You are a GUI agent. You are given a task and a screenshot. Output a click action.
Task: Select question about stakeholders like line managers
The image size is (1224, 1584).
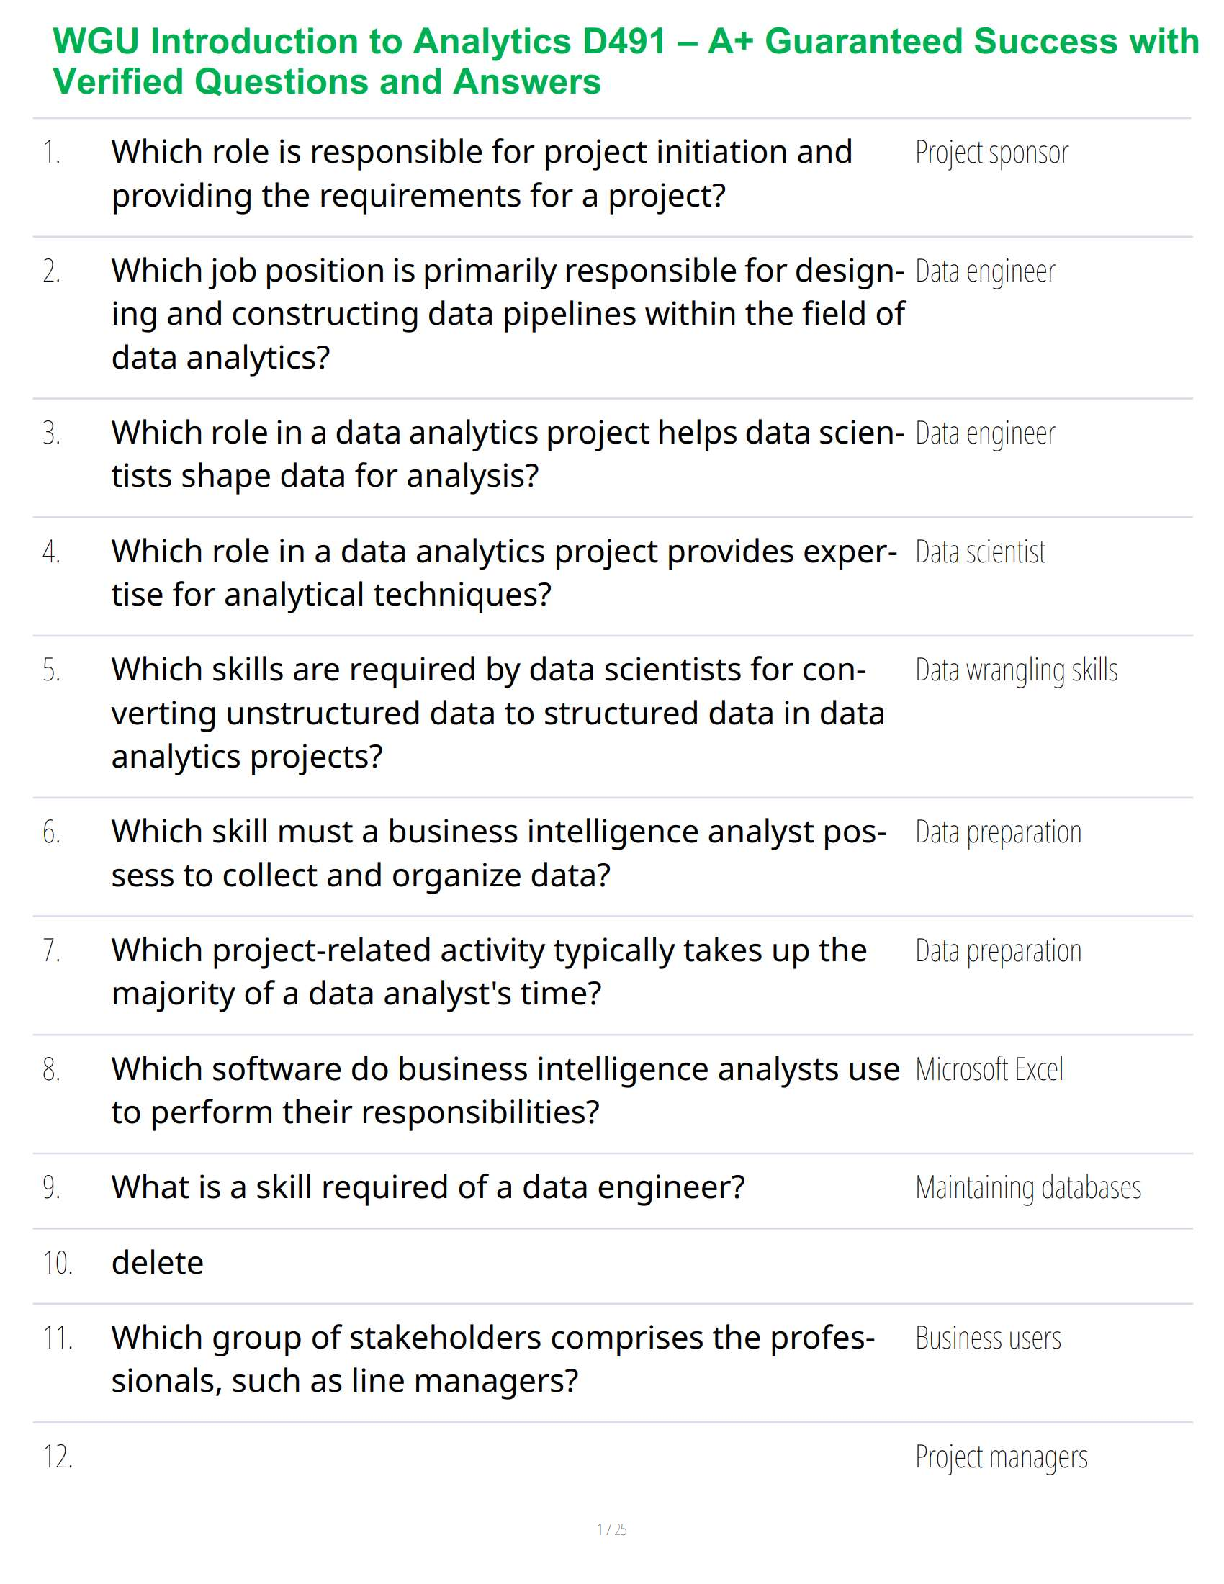492,1360
